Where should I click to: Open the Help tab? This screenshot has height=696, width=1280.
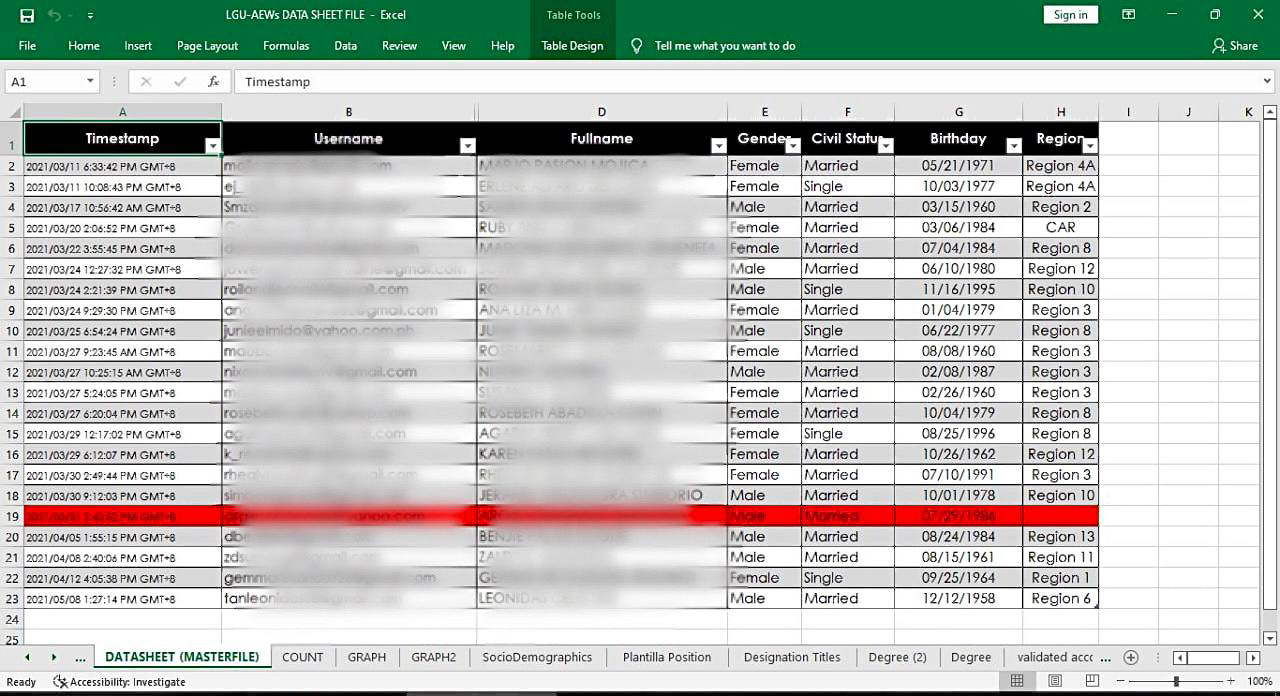(503, 46)
